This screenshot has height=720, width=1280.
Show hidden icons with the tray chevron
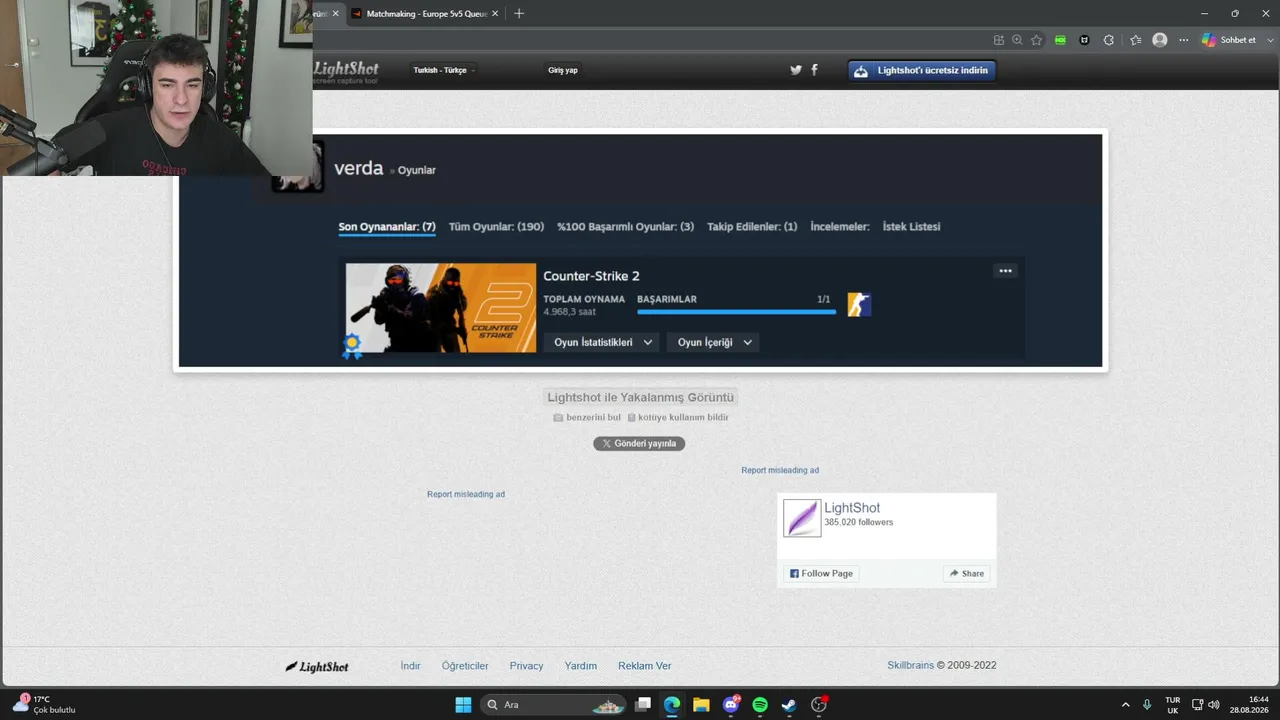[x=1125, y=705]
